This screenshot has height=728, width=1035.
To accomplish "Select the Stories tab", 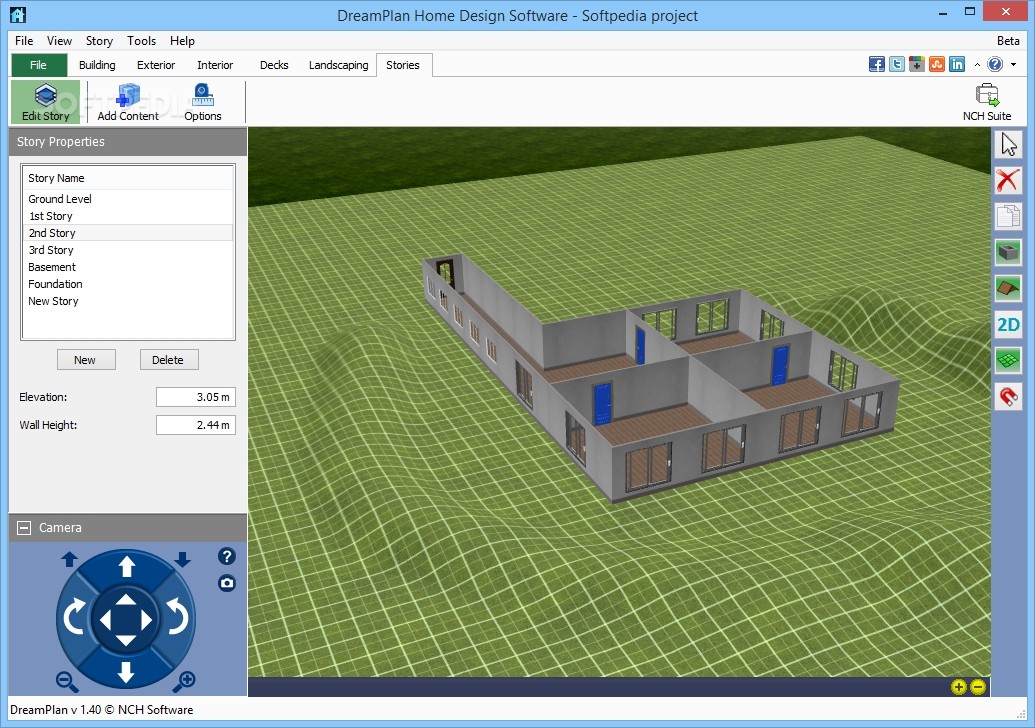I will pos(403,65).
